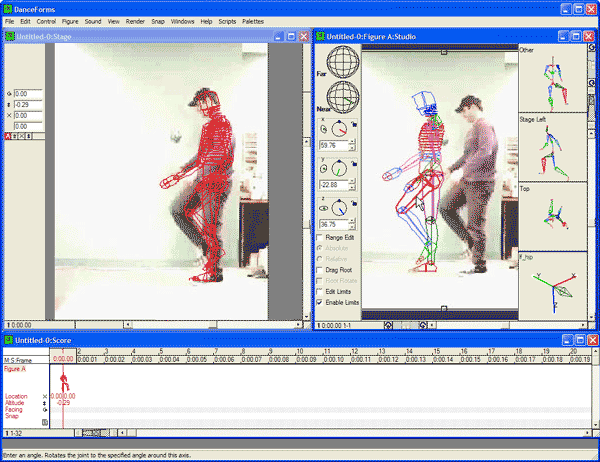Click the Score horizontal scrollbar thumb

pos(89,432)
